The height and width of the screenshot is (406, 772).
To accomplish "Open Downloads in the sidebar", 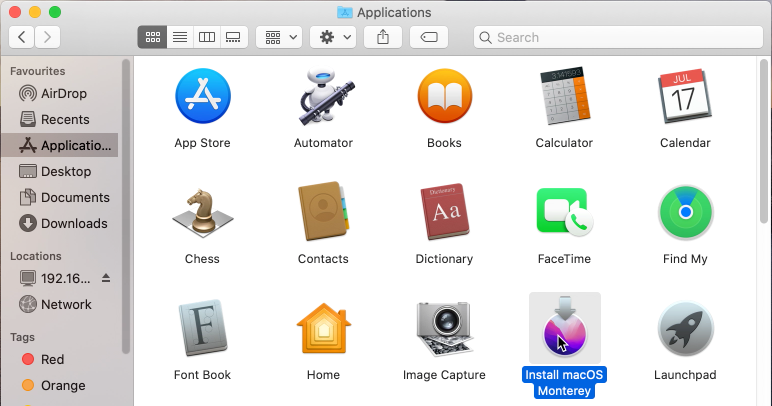I will (60, 223).
